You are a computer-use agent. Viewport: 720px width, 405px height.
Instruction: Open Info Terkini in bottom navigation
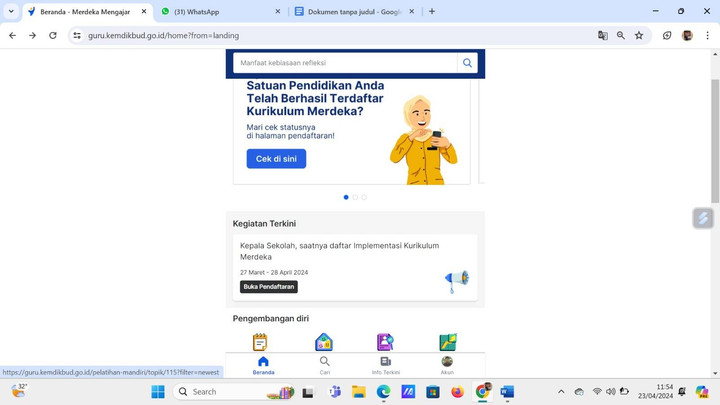coord(386,365)
